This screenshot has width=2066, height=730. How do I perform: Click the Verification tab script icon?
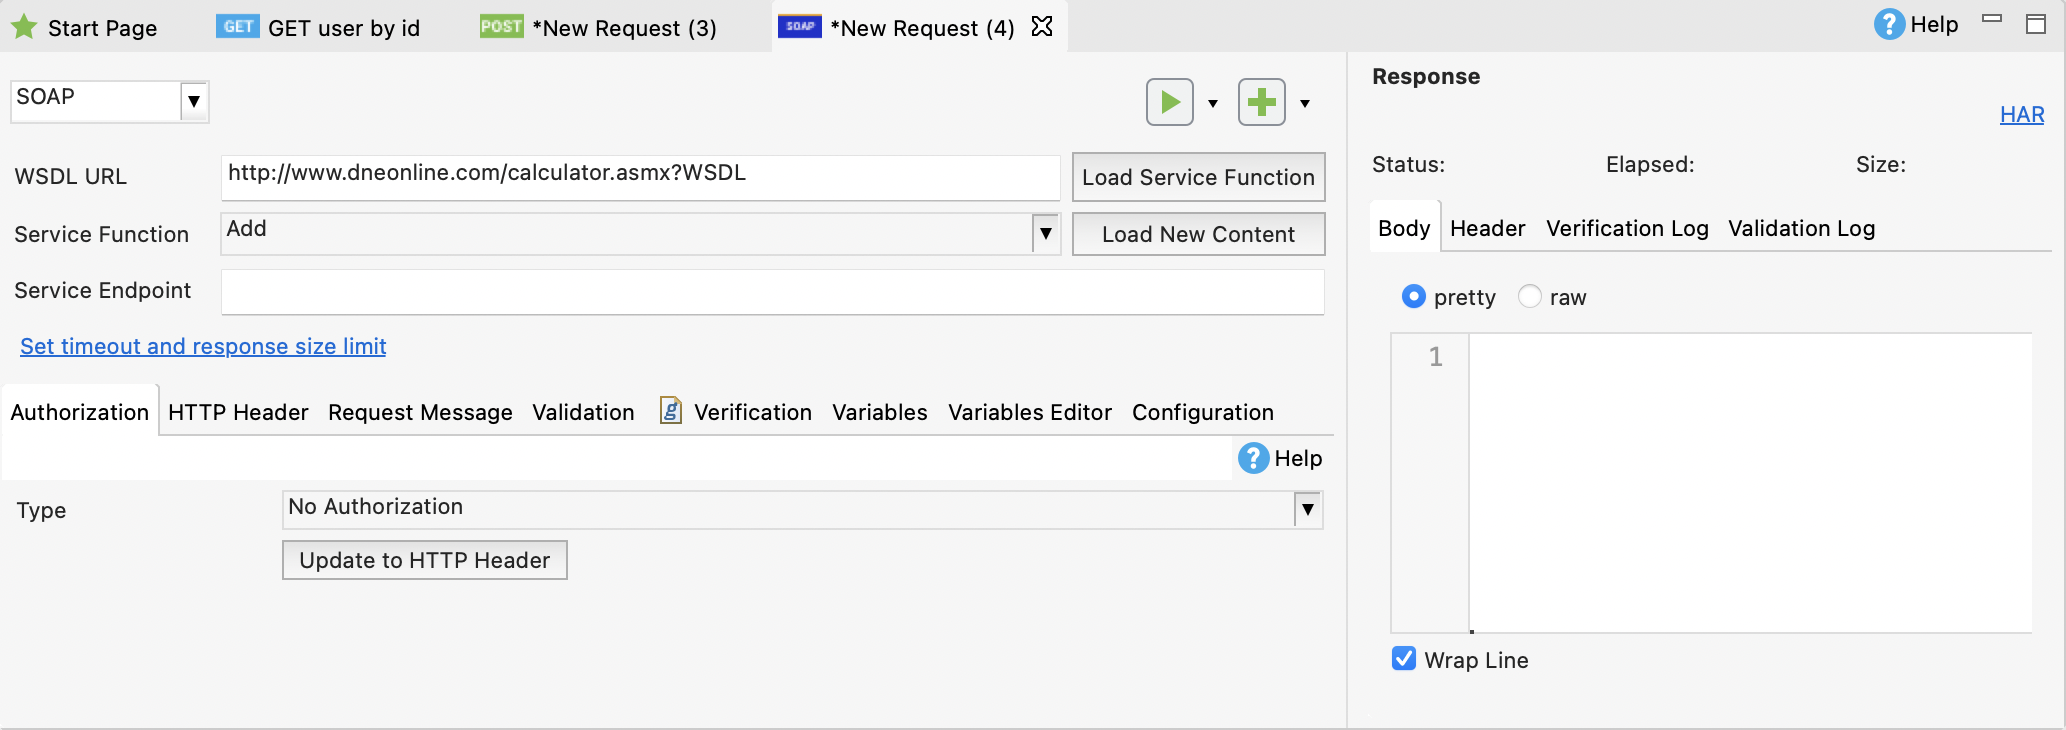click(x=671, y=411)
